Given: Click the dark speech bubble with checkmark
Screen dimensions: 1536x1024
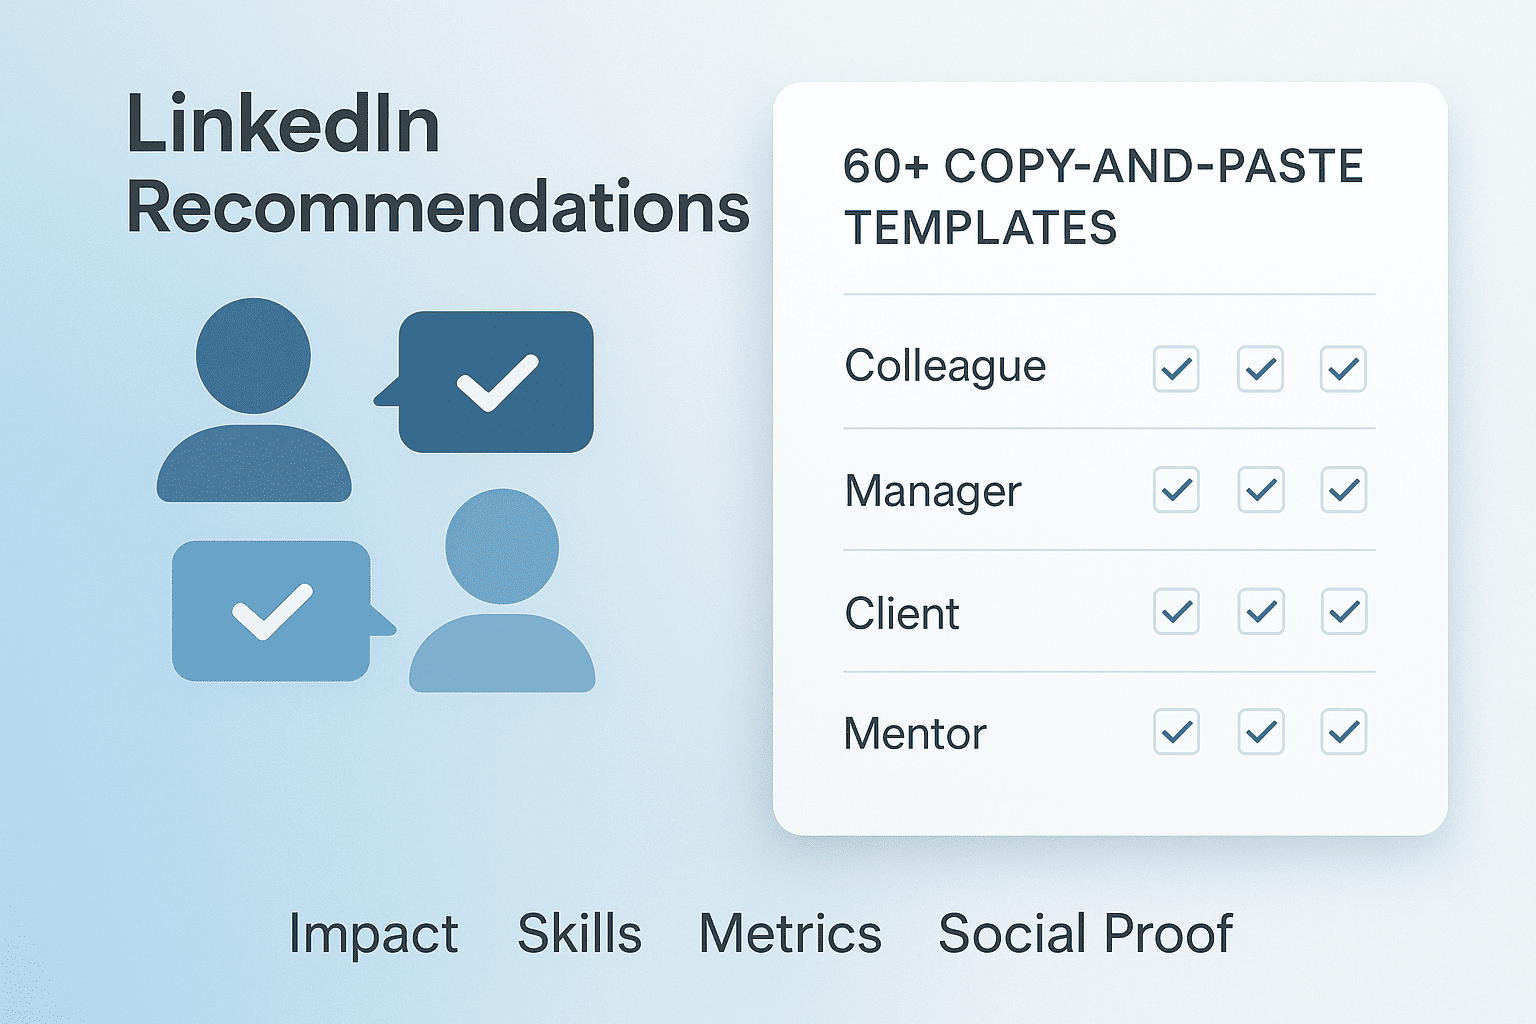Looking at the screenshot, I should click(x=485, y=382).
